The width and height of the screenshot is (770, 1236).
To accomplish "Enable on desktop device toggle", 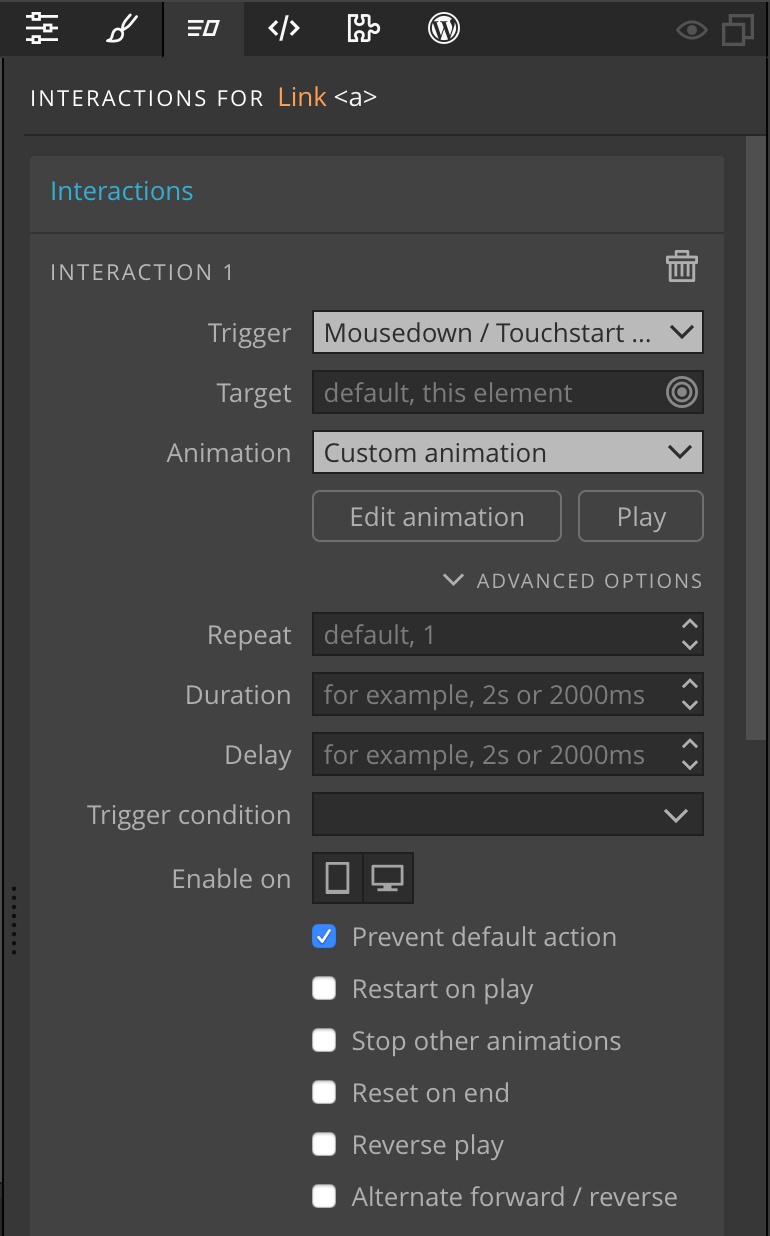I will tap(388, 879).
